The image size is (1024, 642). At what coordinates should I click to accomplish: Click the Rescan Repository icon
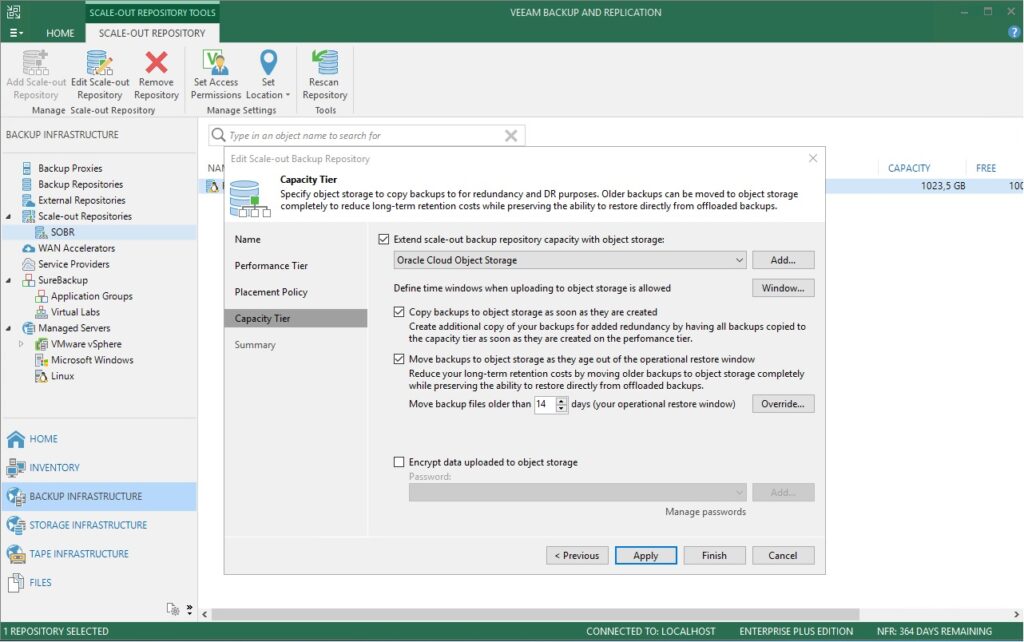[x=325, y=63]
